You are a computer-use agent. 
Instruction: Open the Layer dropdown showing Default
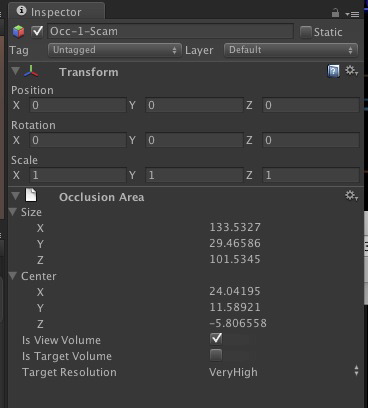pos(291,50)
